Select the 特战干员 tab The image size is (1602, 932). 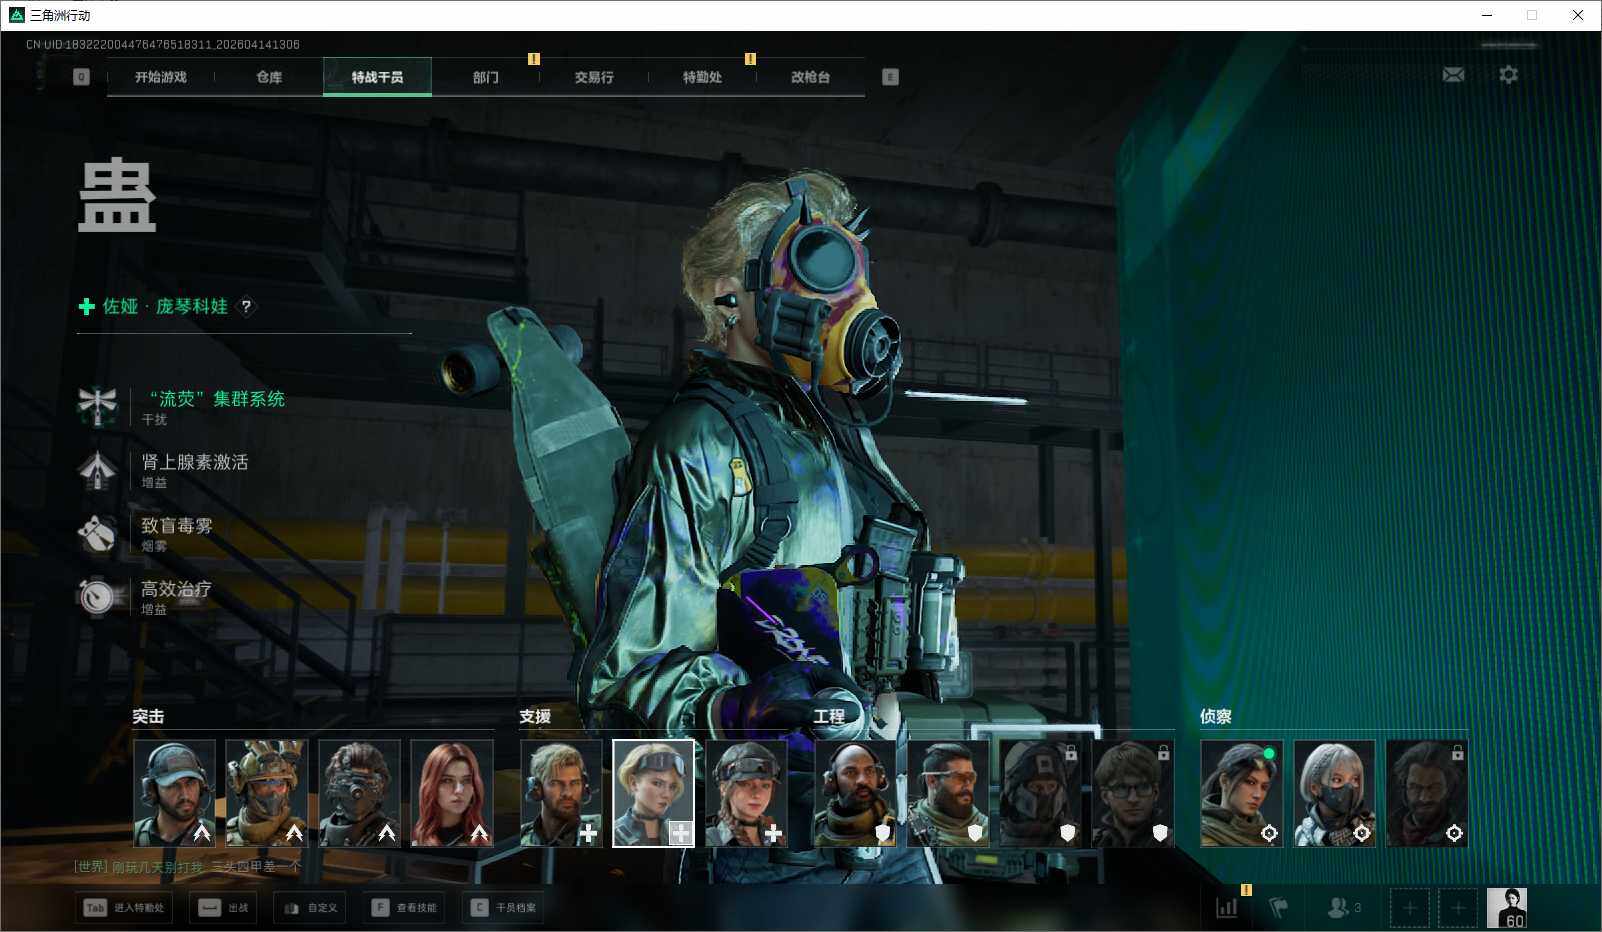click(x=377, y=77)
